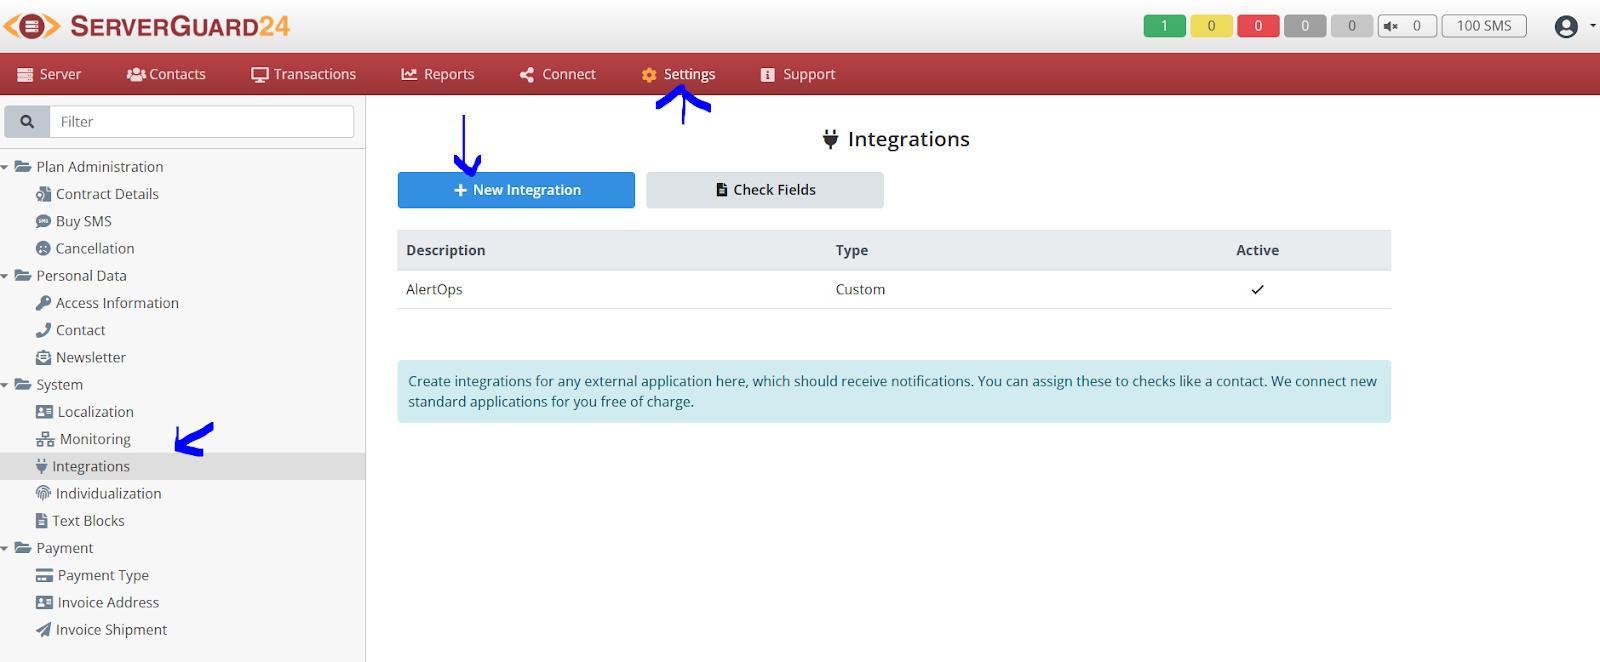Open the Reports menu
Screen dimensions: 1600x662
click(438, 74)
